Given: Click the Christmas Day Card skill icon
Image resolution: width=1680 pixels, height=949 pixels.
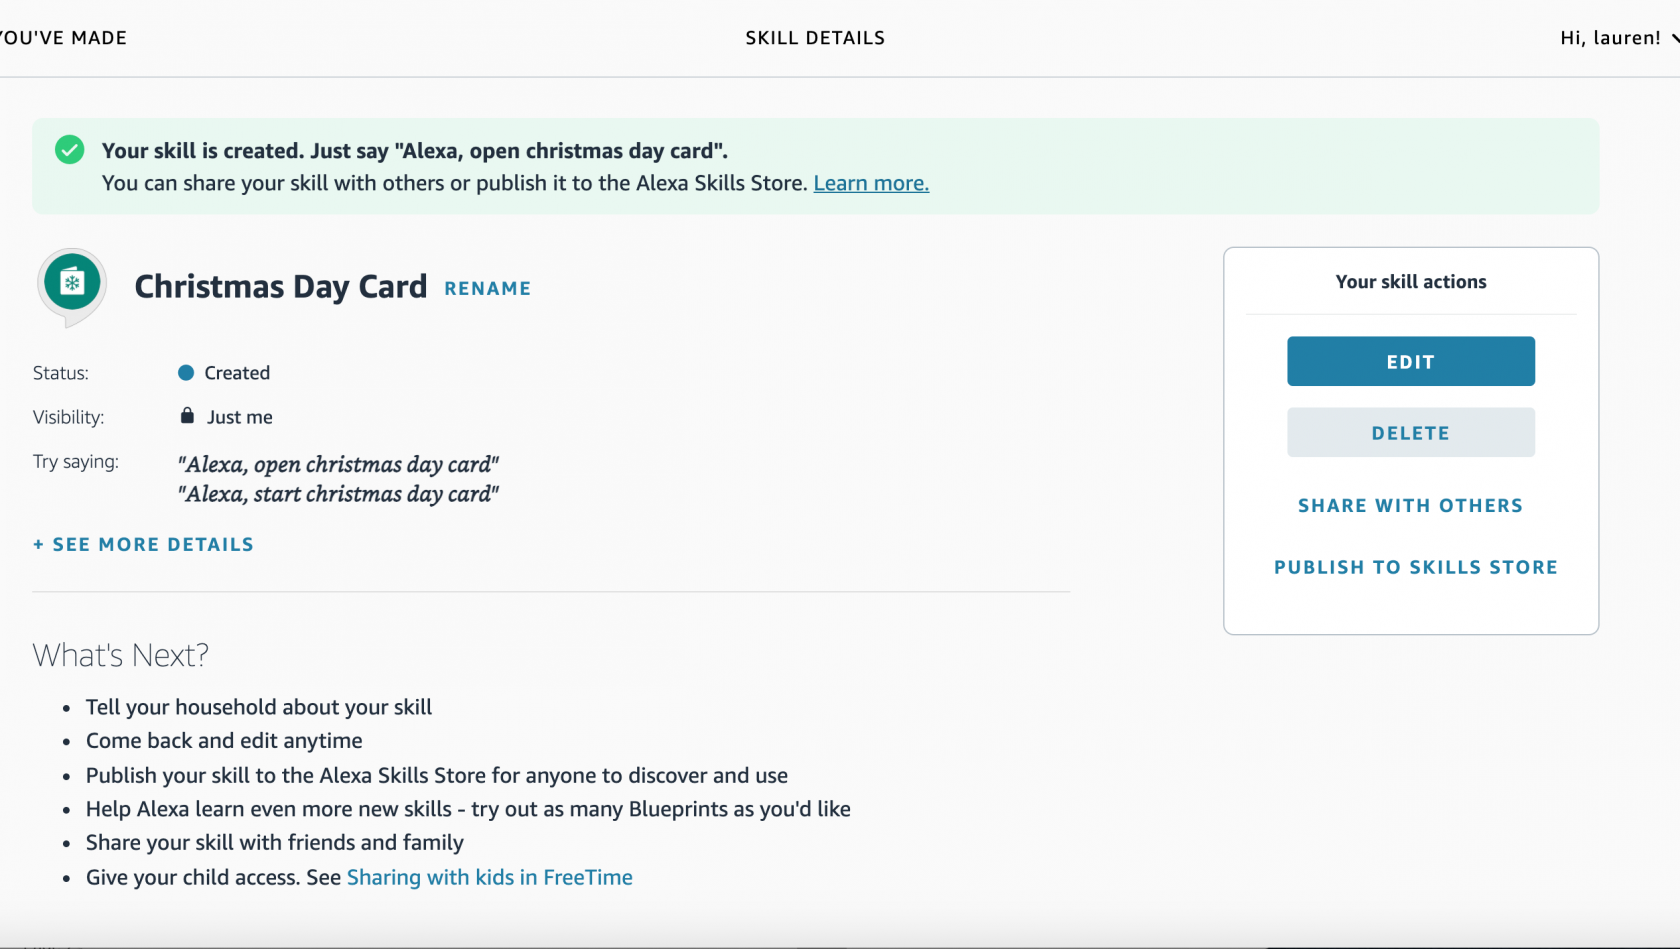Looking at the screenshot, I should tap(72, 283).
